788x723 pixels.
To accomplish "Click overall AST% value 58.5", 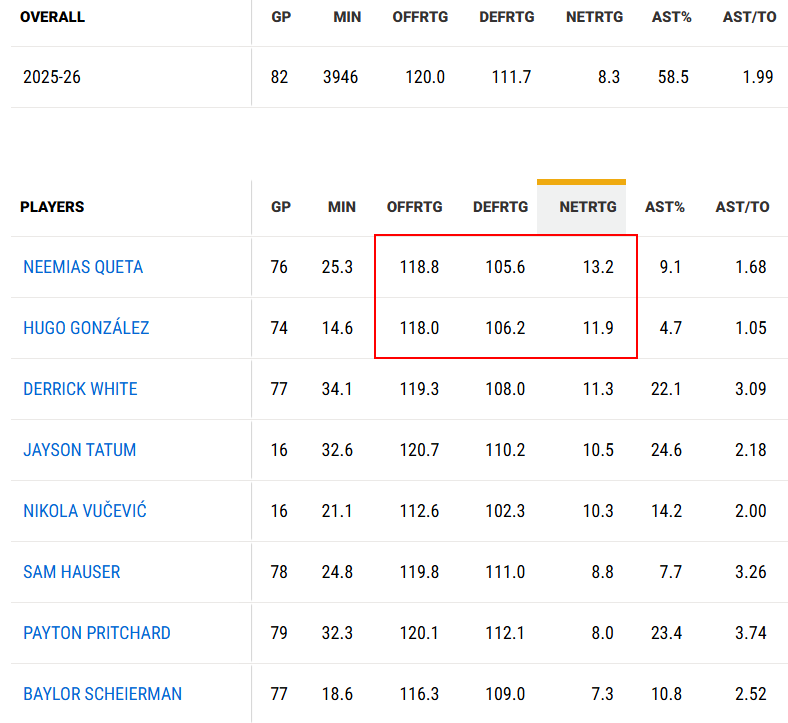I will click(673, 77).
